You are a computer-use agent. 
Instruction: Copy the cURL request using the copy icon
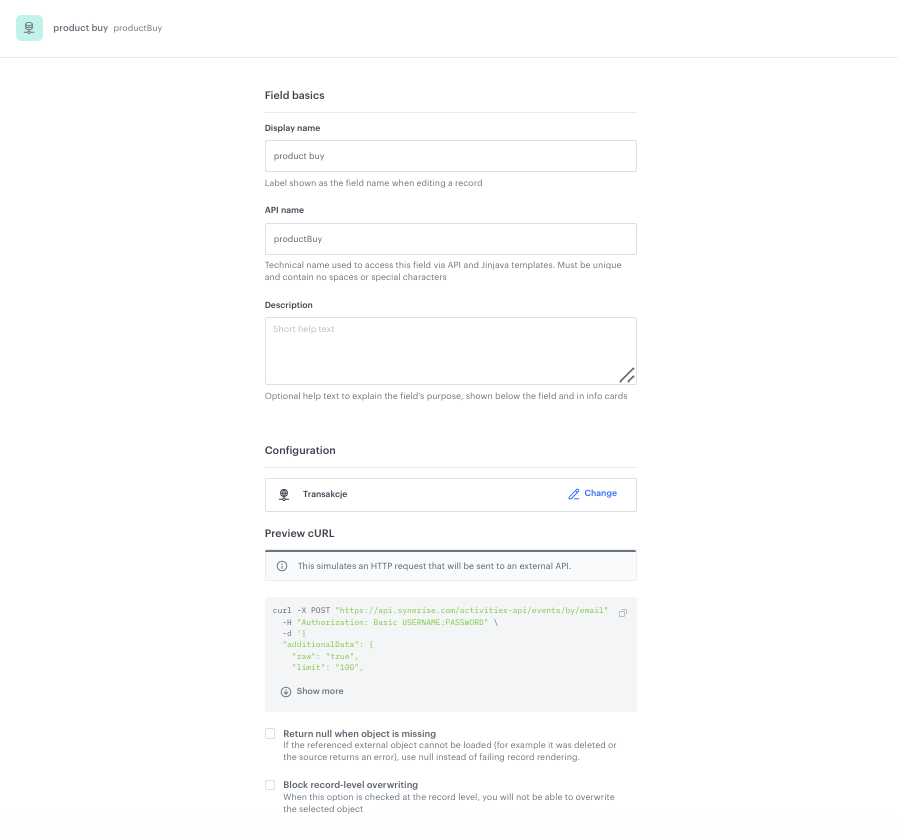pyautogui.click(x=622, y=613)
